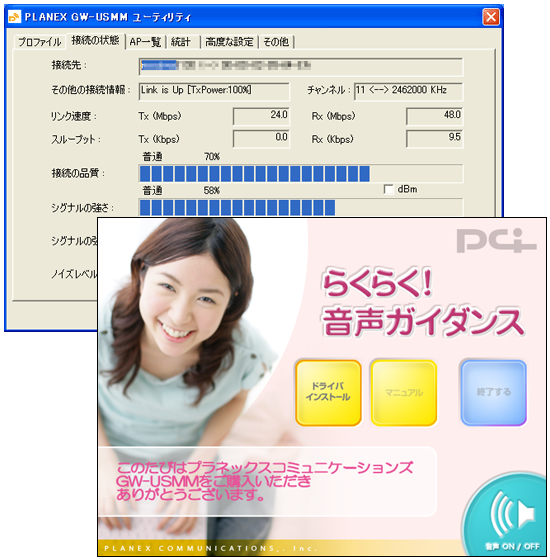Click the Tx (Mbps) value 24.0
The image size is (550, 560).
coord(261,116)
